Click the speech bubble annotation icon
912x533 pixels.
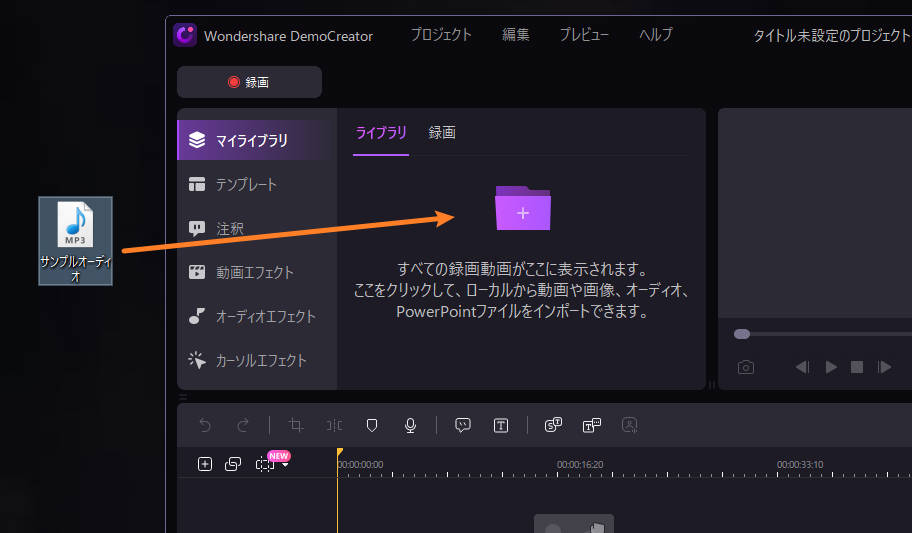[463, 425]
